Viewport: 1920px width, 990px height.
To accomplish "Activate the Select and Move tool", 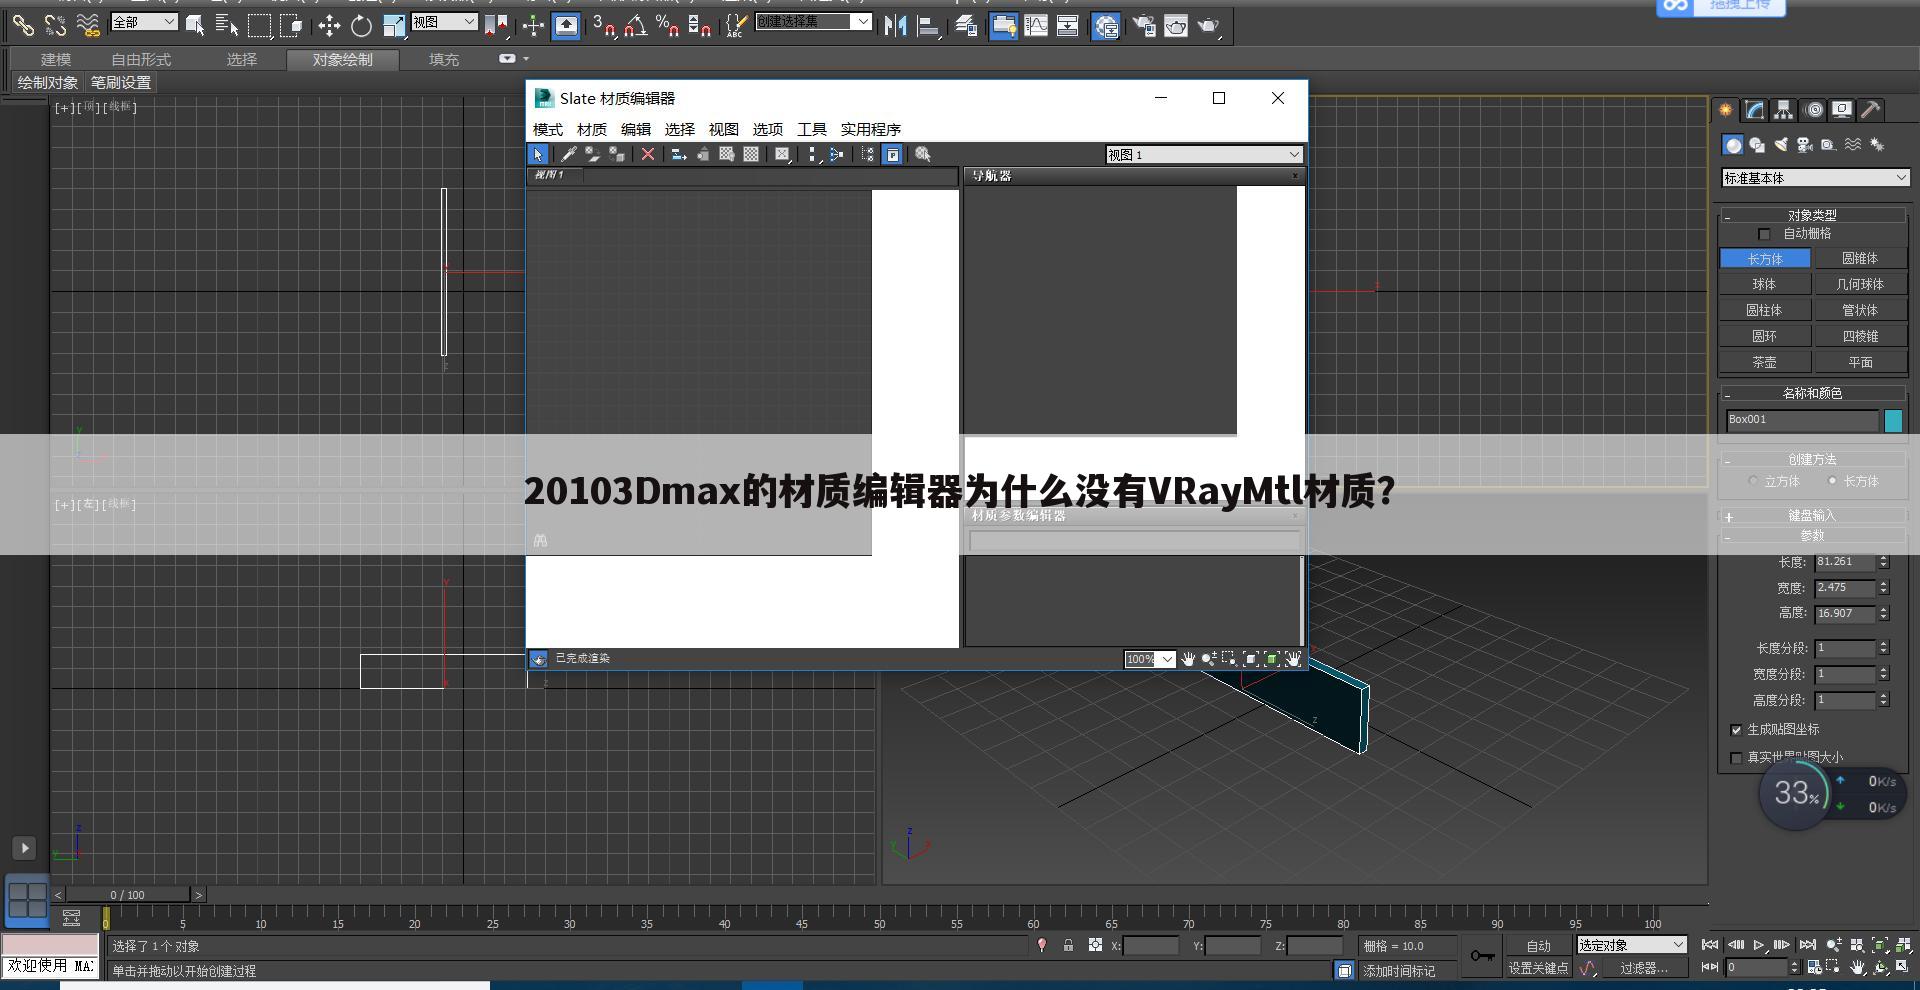I will pyautogui.click(x=329, y=25).
